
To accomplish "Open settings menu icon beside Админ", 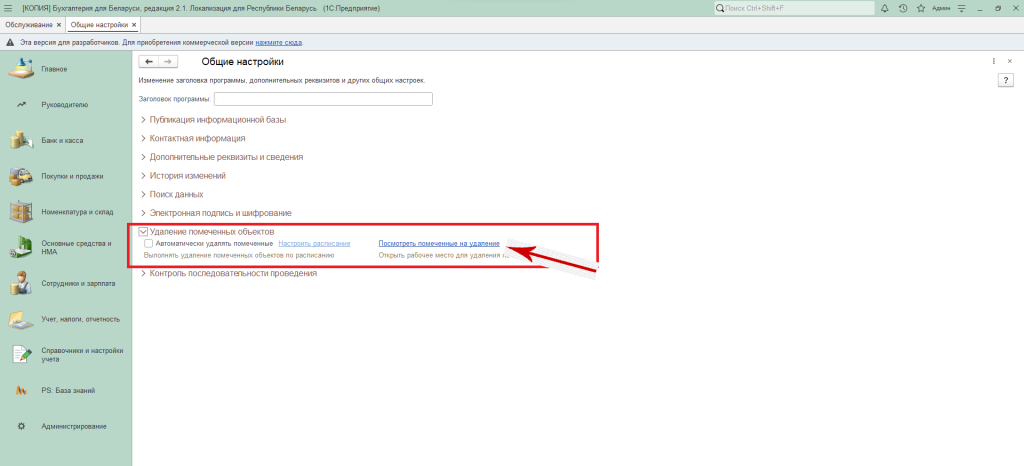I will (963, 8).
